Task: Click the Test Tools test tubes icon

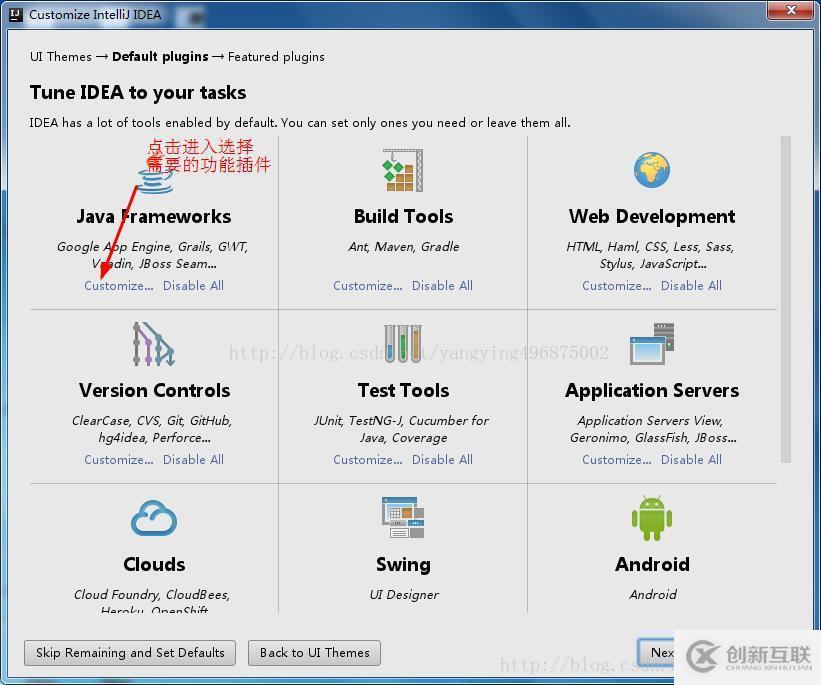Action: tap(403, 344)
